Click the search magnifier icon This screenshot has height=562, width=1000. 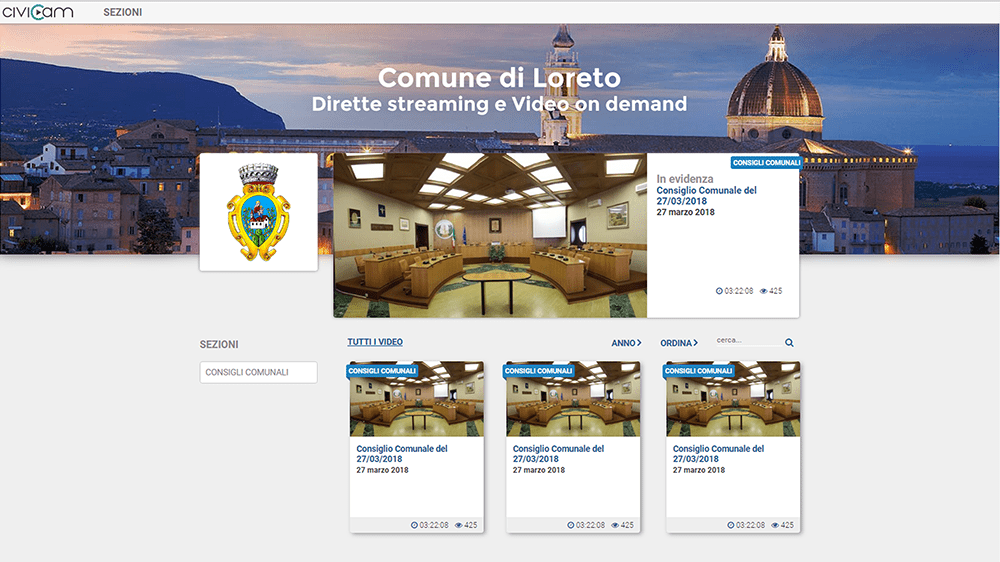789,343
